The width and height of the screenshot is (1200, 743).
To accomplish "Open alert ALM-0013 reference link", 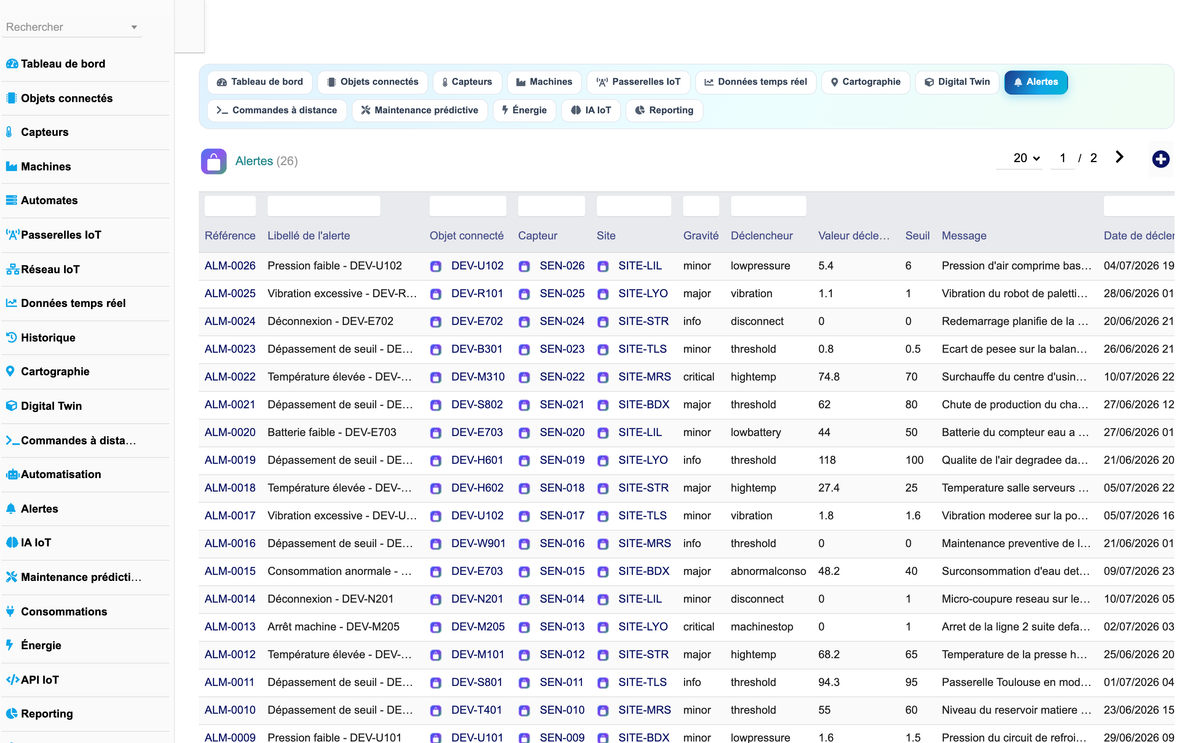I will (230, 627).
